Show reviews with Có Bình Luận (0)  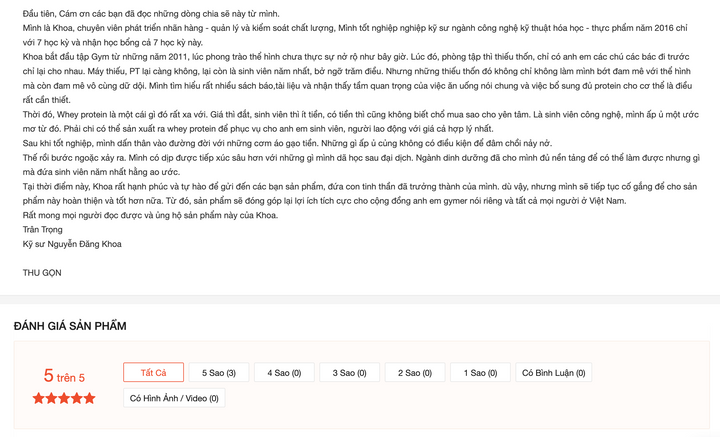coord(554,372)
